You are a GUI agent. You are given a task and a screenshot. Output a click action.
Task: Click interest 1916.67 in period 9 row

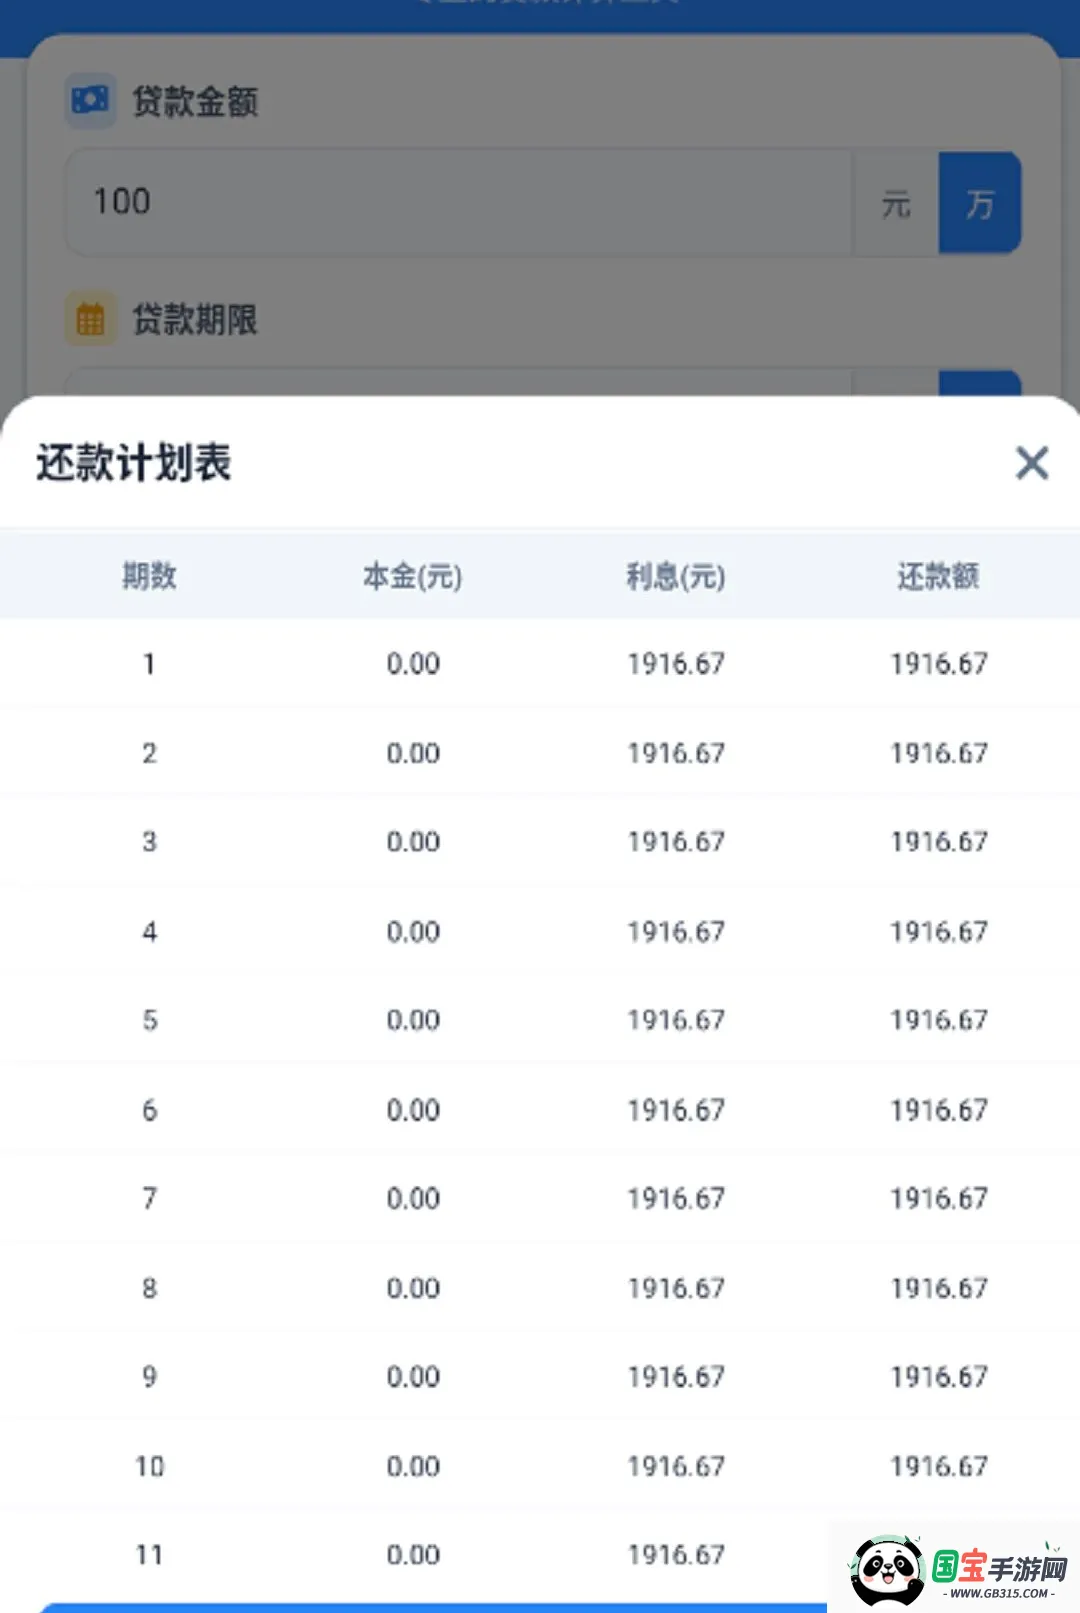[x=676, y=1377]
